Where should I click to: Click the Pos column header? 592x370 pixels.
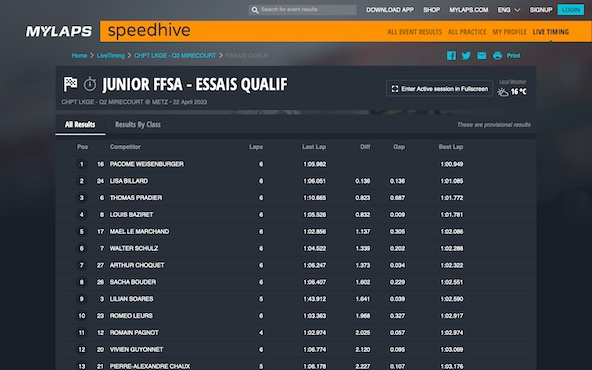pyautogui.click(x=82, y=147)
